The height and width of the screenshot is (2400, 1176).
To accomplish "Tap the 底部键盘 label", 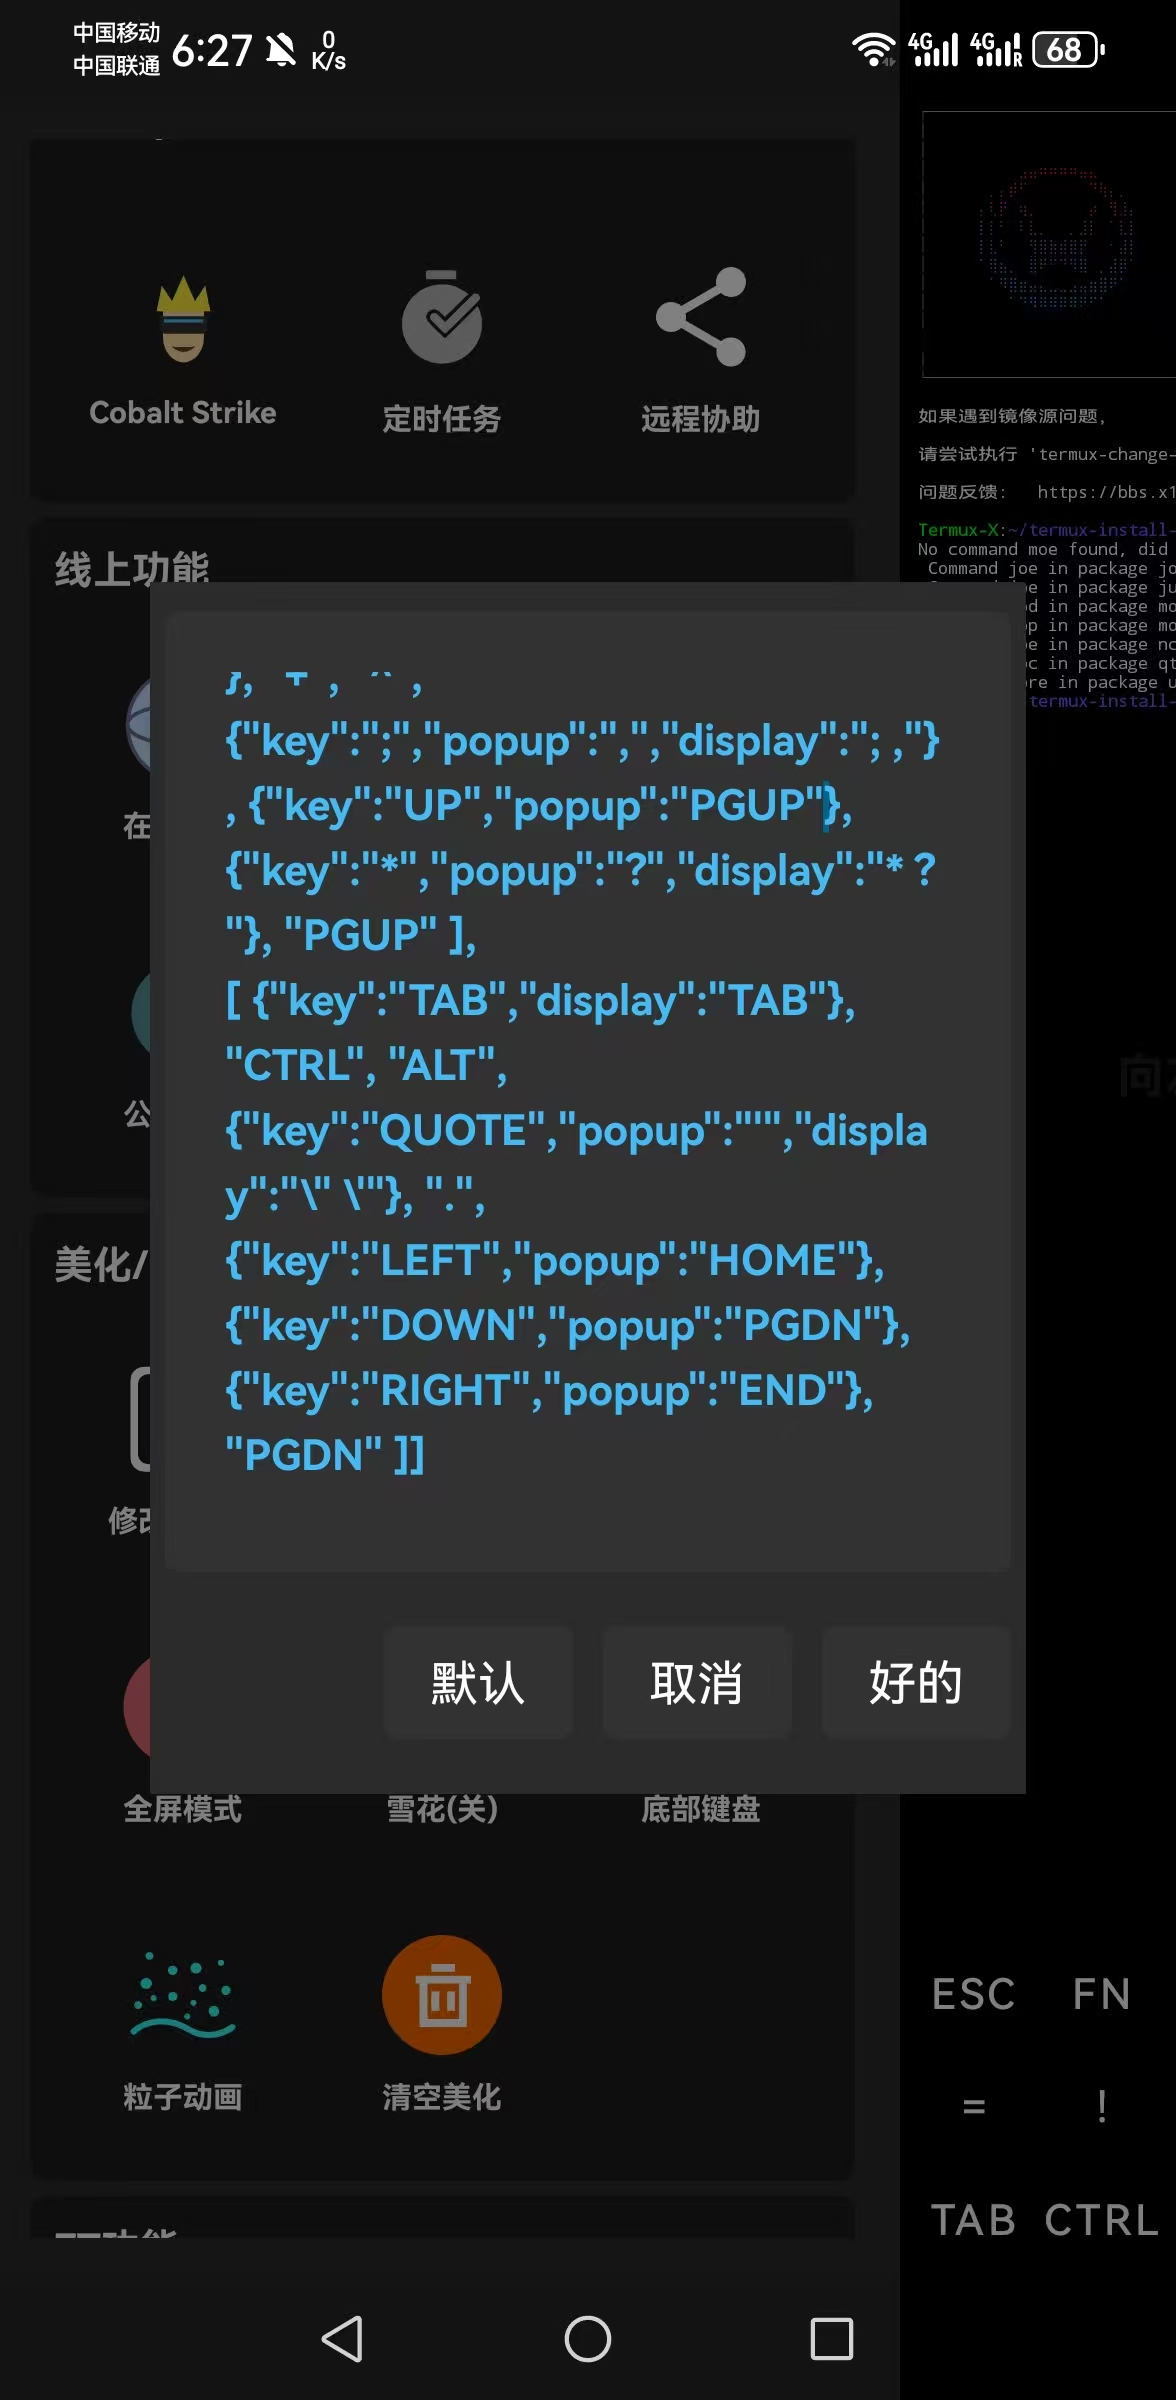I will pyautogui.click(x=701, y=1809).
